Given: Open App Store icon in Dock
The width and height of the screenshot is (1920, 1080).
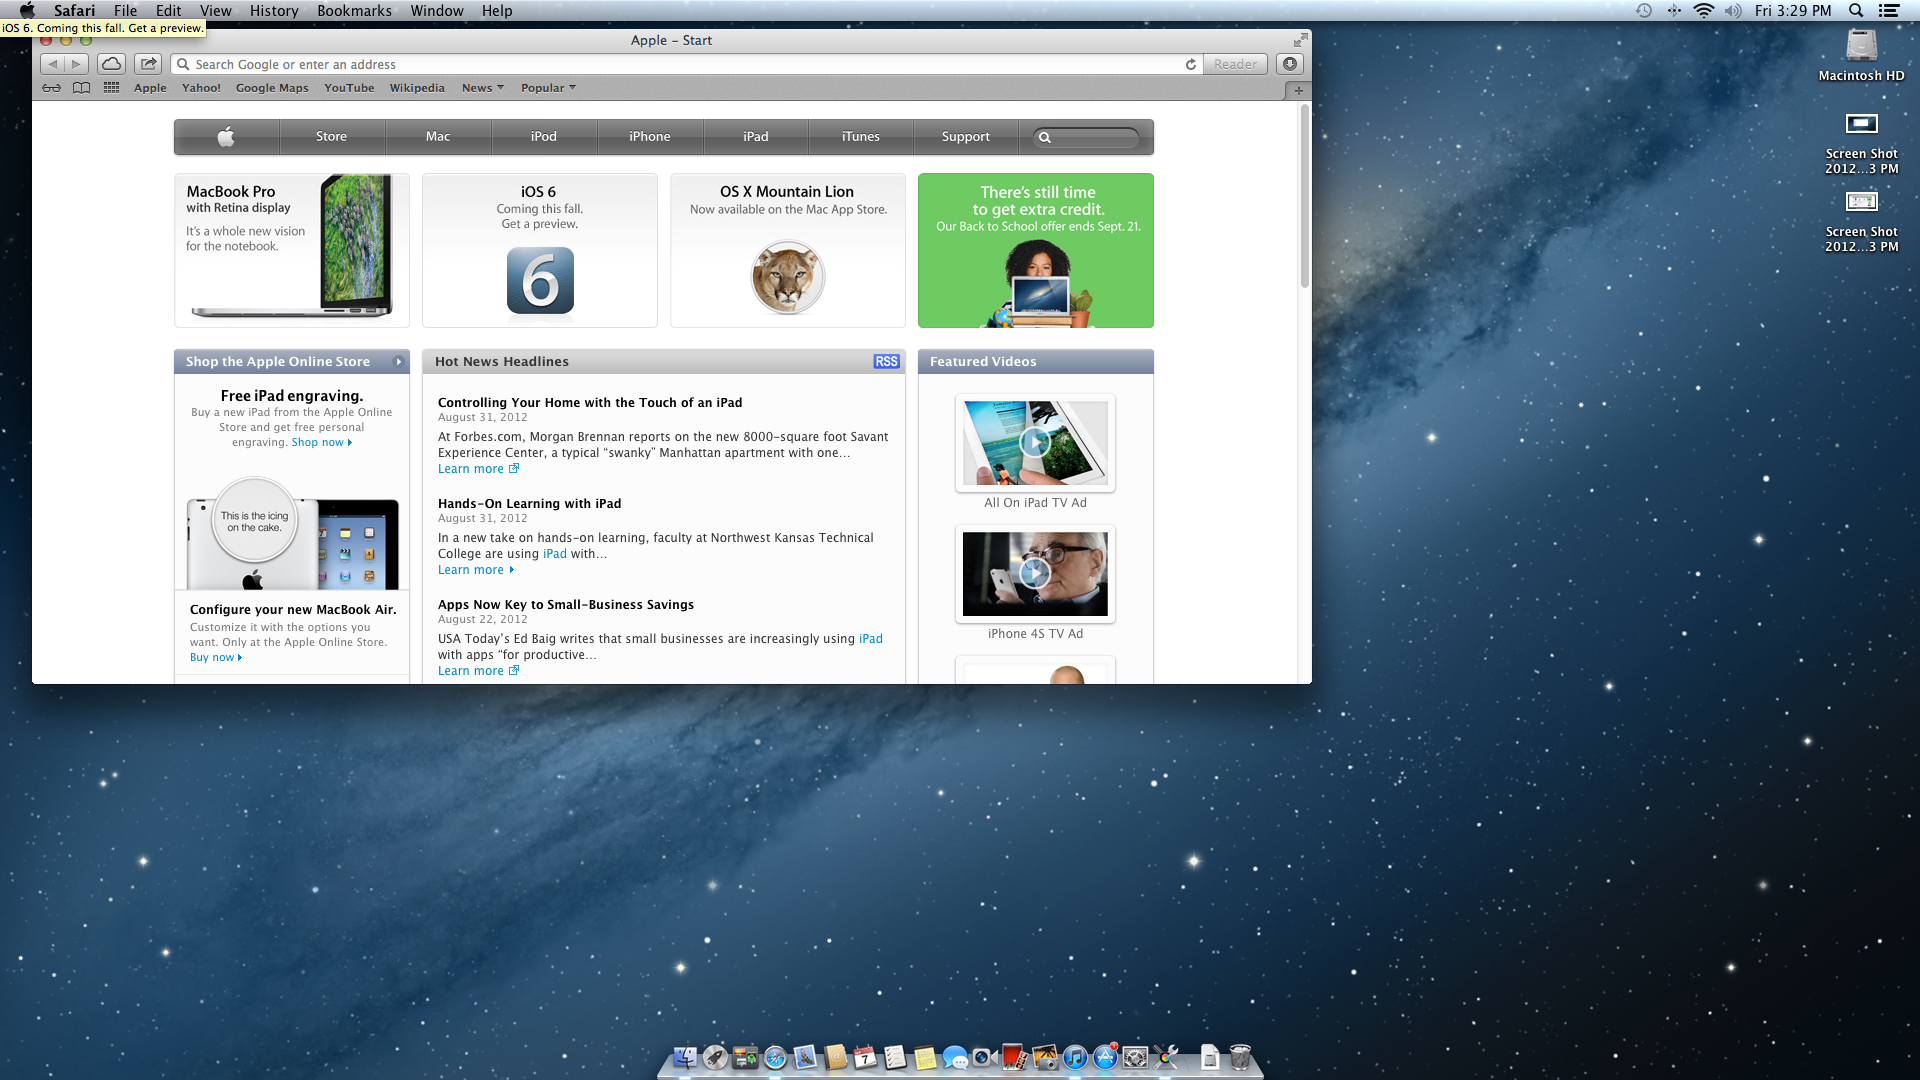Looking at the screenshot, I should tap(1105, 1057).
